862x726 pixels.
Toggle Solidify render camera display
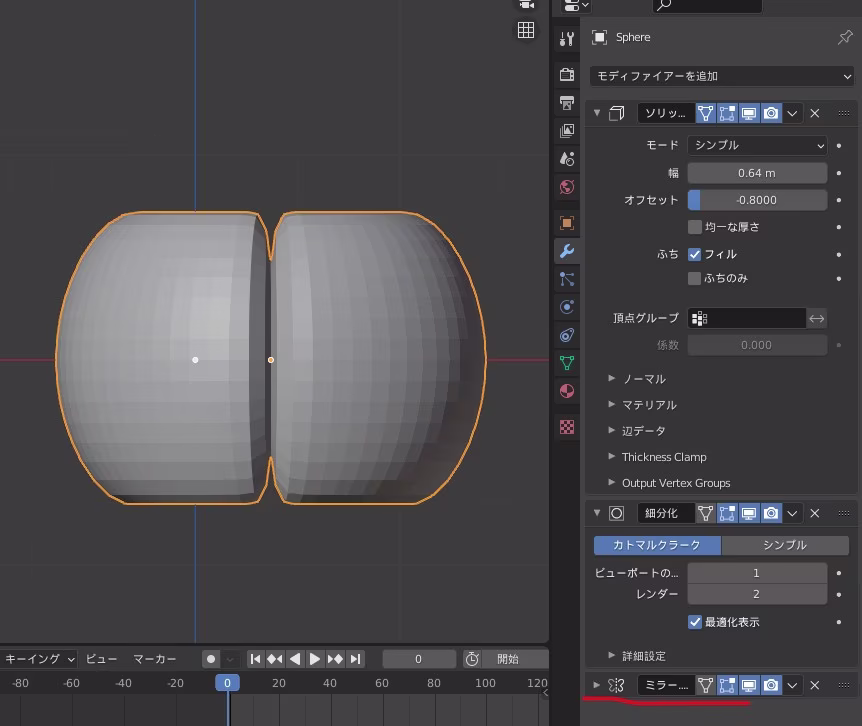click(771, 113)
